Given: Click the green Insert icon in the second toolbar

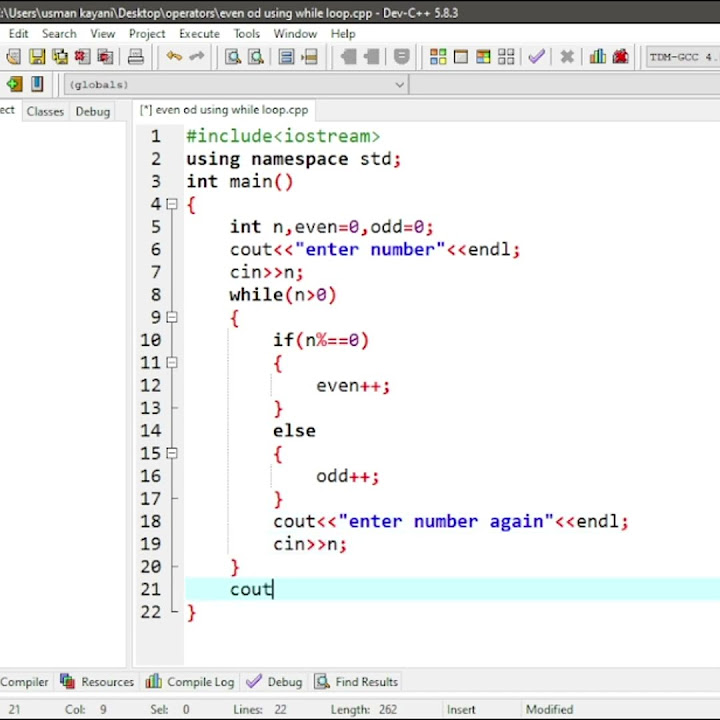Looking at the screenshot, I should 14,84.
